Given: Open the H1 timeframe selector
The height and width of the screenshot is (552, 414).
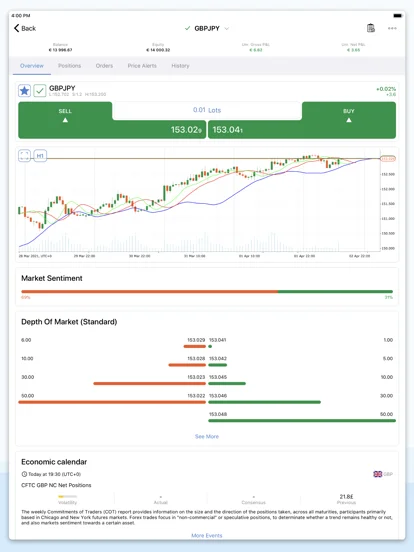Looking at the screenshot, I should [x=40, y=156].
